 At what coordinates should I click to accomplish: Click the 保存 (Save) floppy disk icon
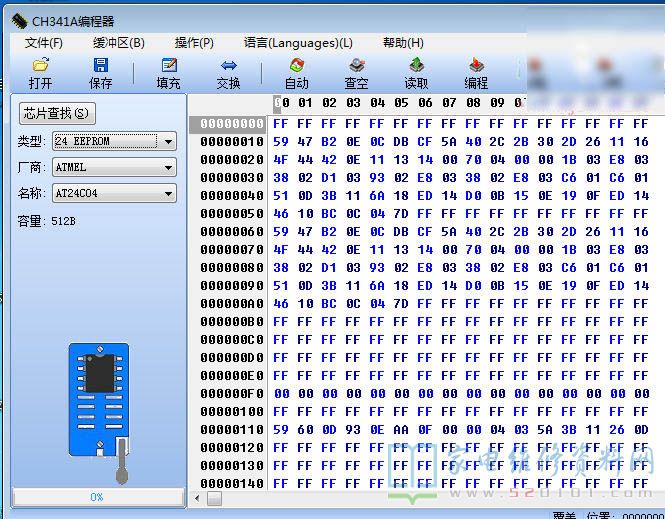(100, 66)
